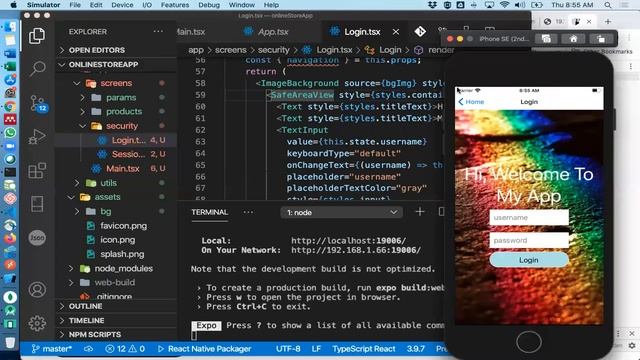Open the Features menu in menu bar
Viewport: 640px width, 360px height.
tap(174, 5)
